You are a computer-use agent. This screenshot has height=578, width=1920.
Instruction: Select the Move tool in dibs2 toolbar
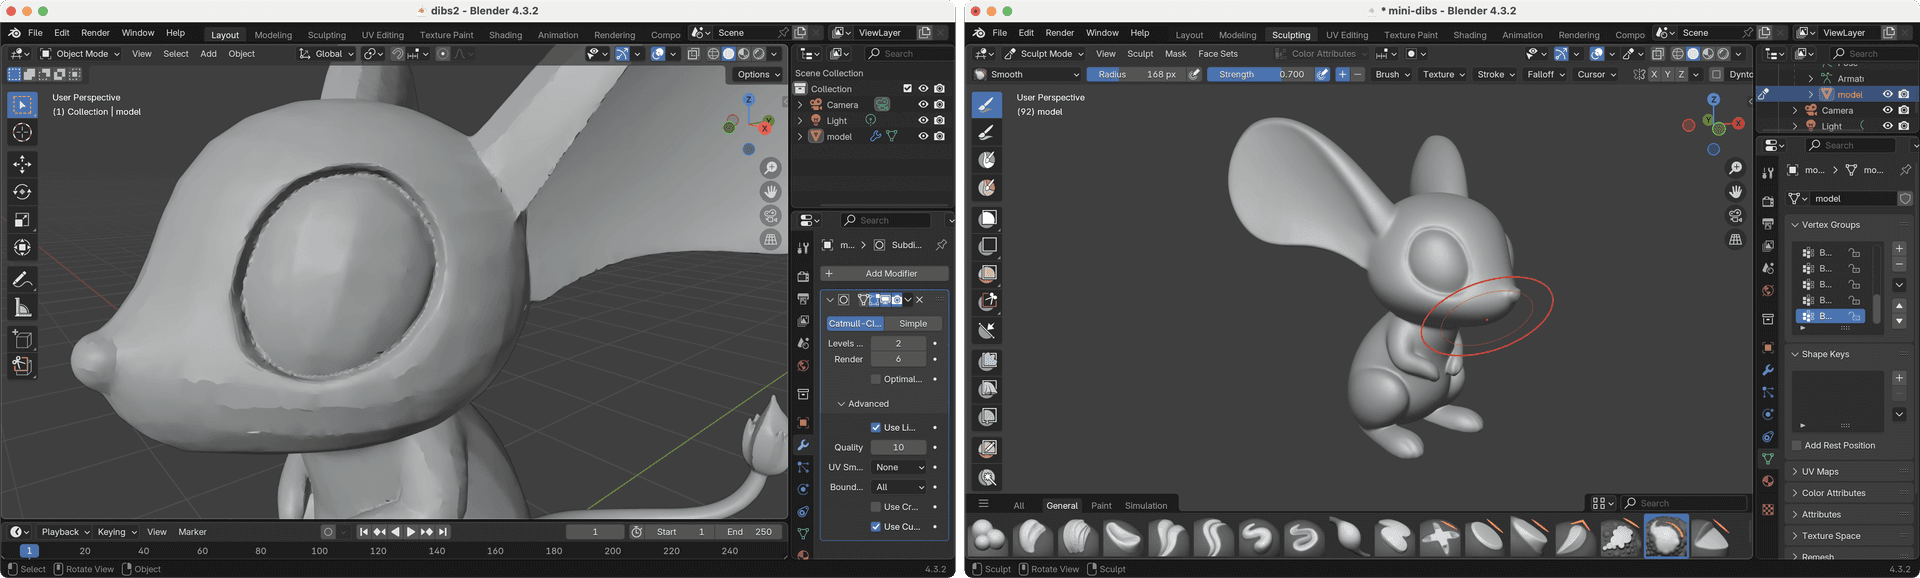(x=22, y=164)
